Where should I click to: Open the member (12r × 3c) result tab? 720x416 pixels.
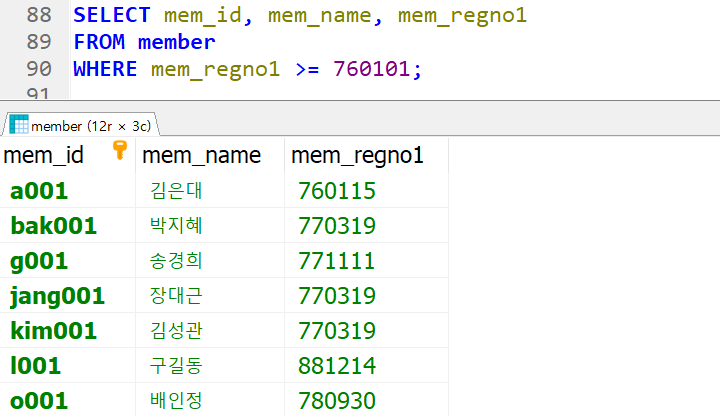(x=80, y=125)
